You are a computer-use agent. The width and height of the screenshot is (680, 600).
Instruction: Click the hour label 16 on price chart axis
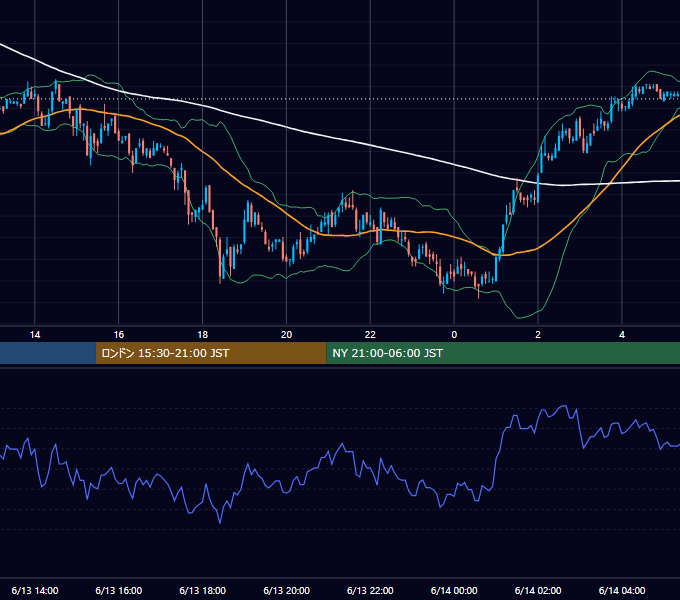[118, 335]
